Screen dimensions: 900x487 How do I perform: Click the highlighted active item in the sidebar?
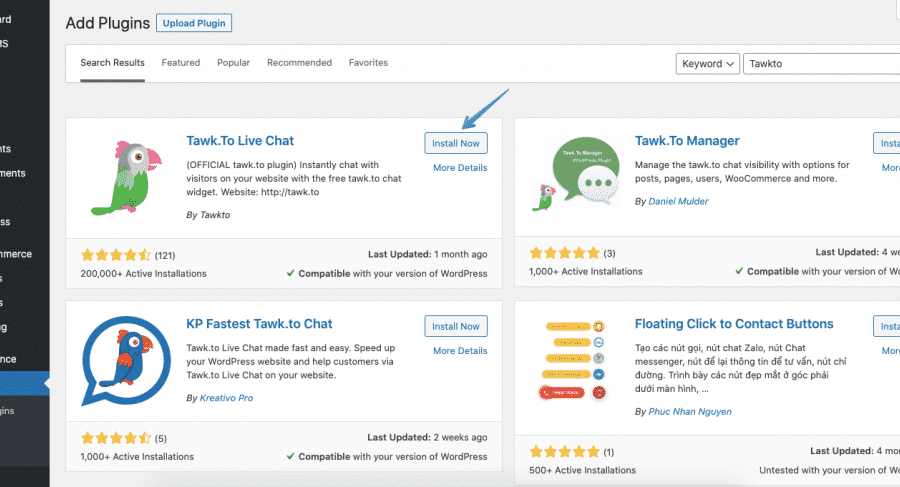[25, 383]
